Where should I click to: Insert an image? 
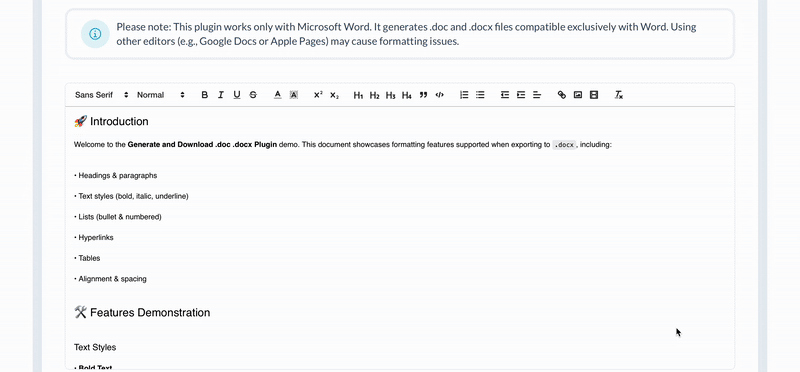(578, 95)
